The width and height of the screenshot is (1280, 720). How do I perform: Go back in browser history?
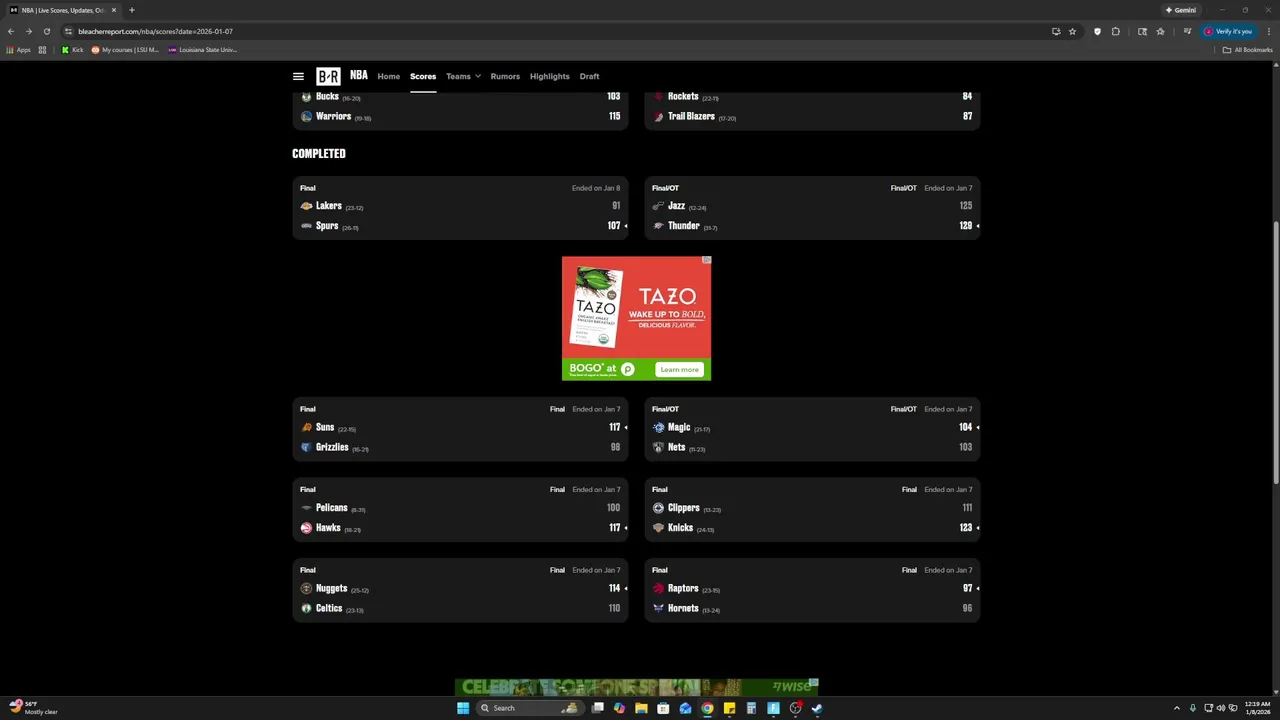(x=11, y=31)
